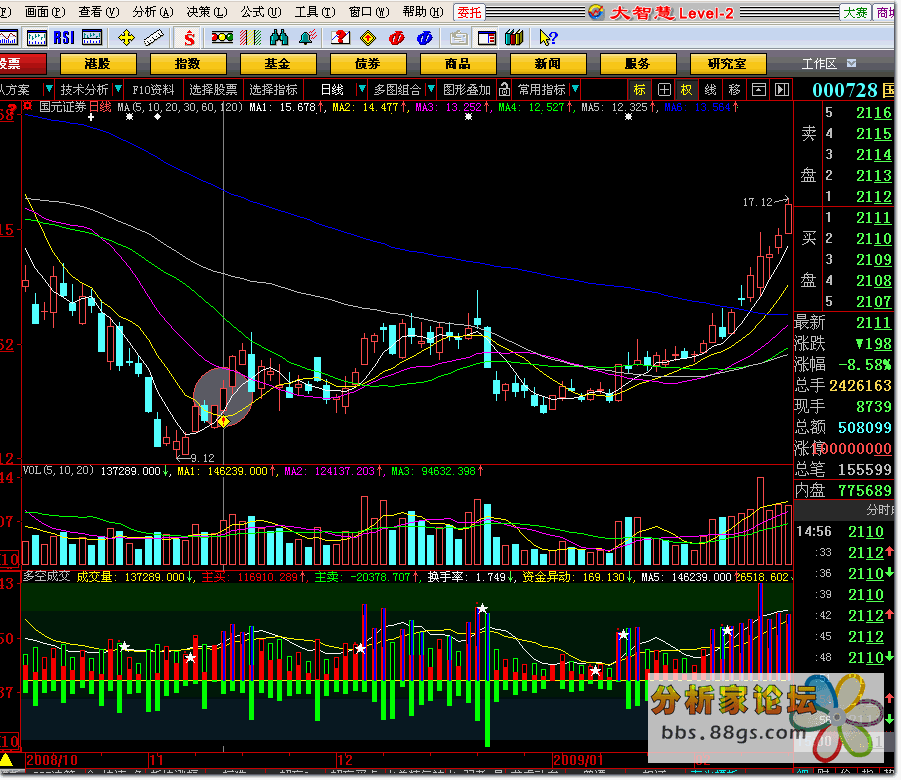Viewport: 901px width, 780px height.
Task: Click the chart with red question mark icon
Action: [340, 38]
